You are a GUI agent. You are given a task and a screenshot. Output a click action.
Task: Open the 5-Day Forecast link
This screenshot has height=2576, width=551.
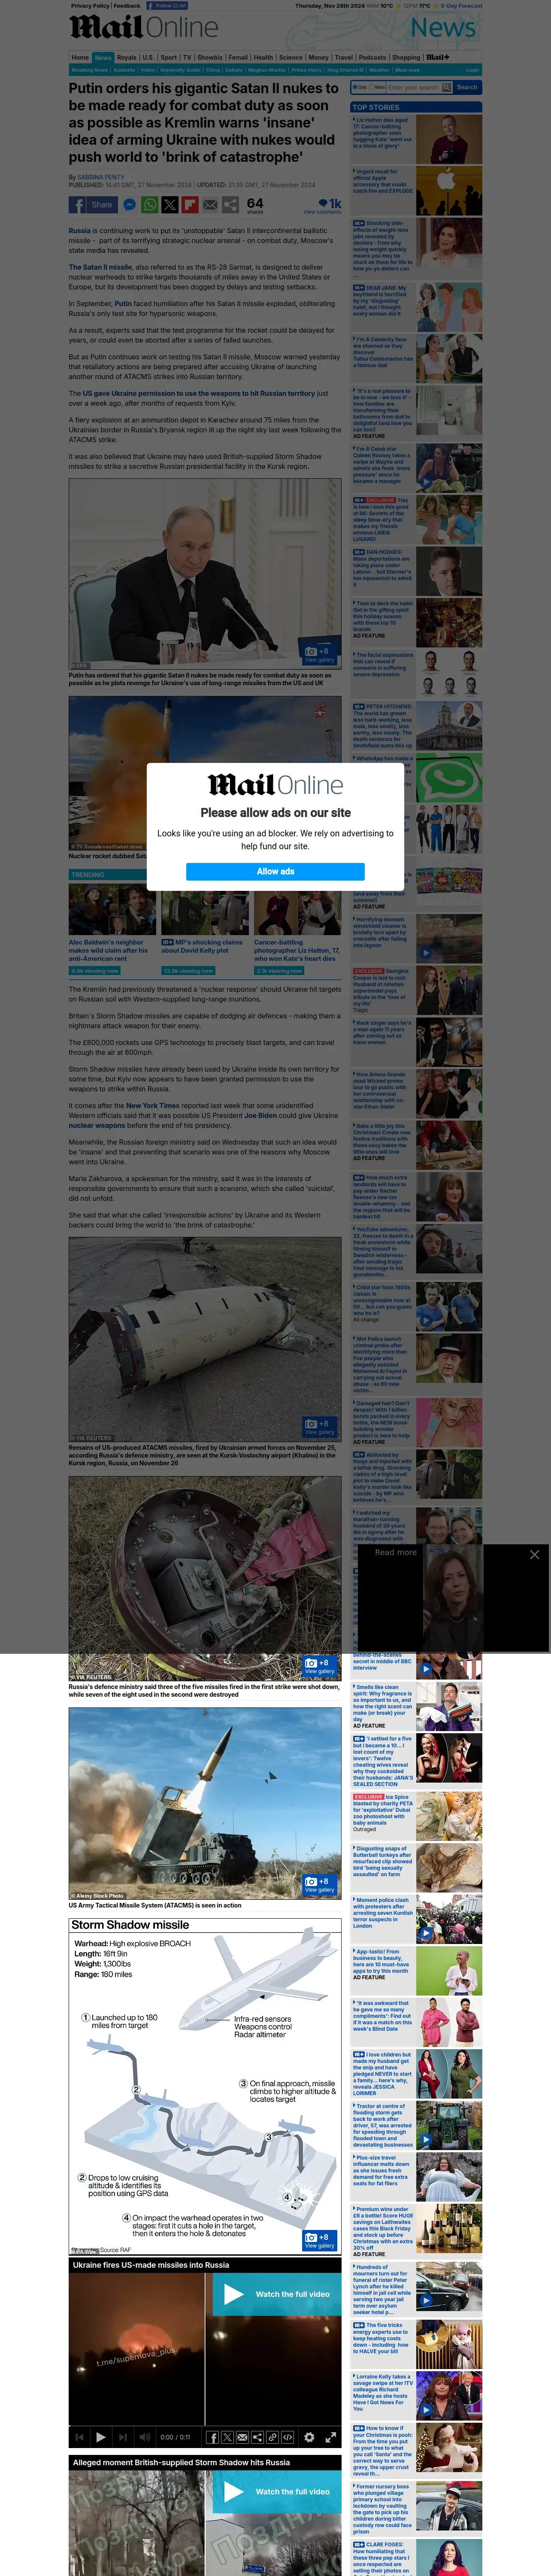click(462, 6)
